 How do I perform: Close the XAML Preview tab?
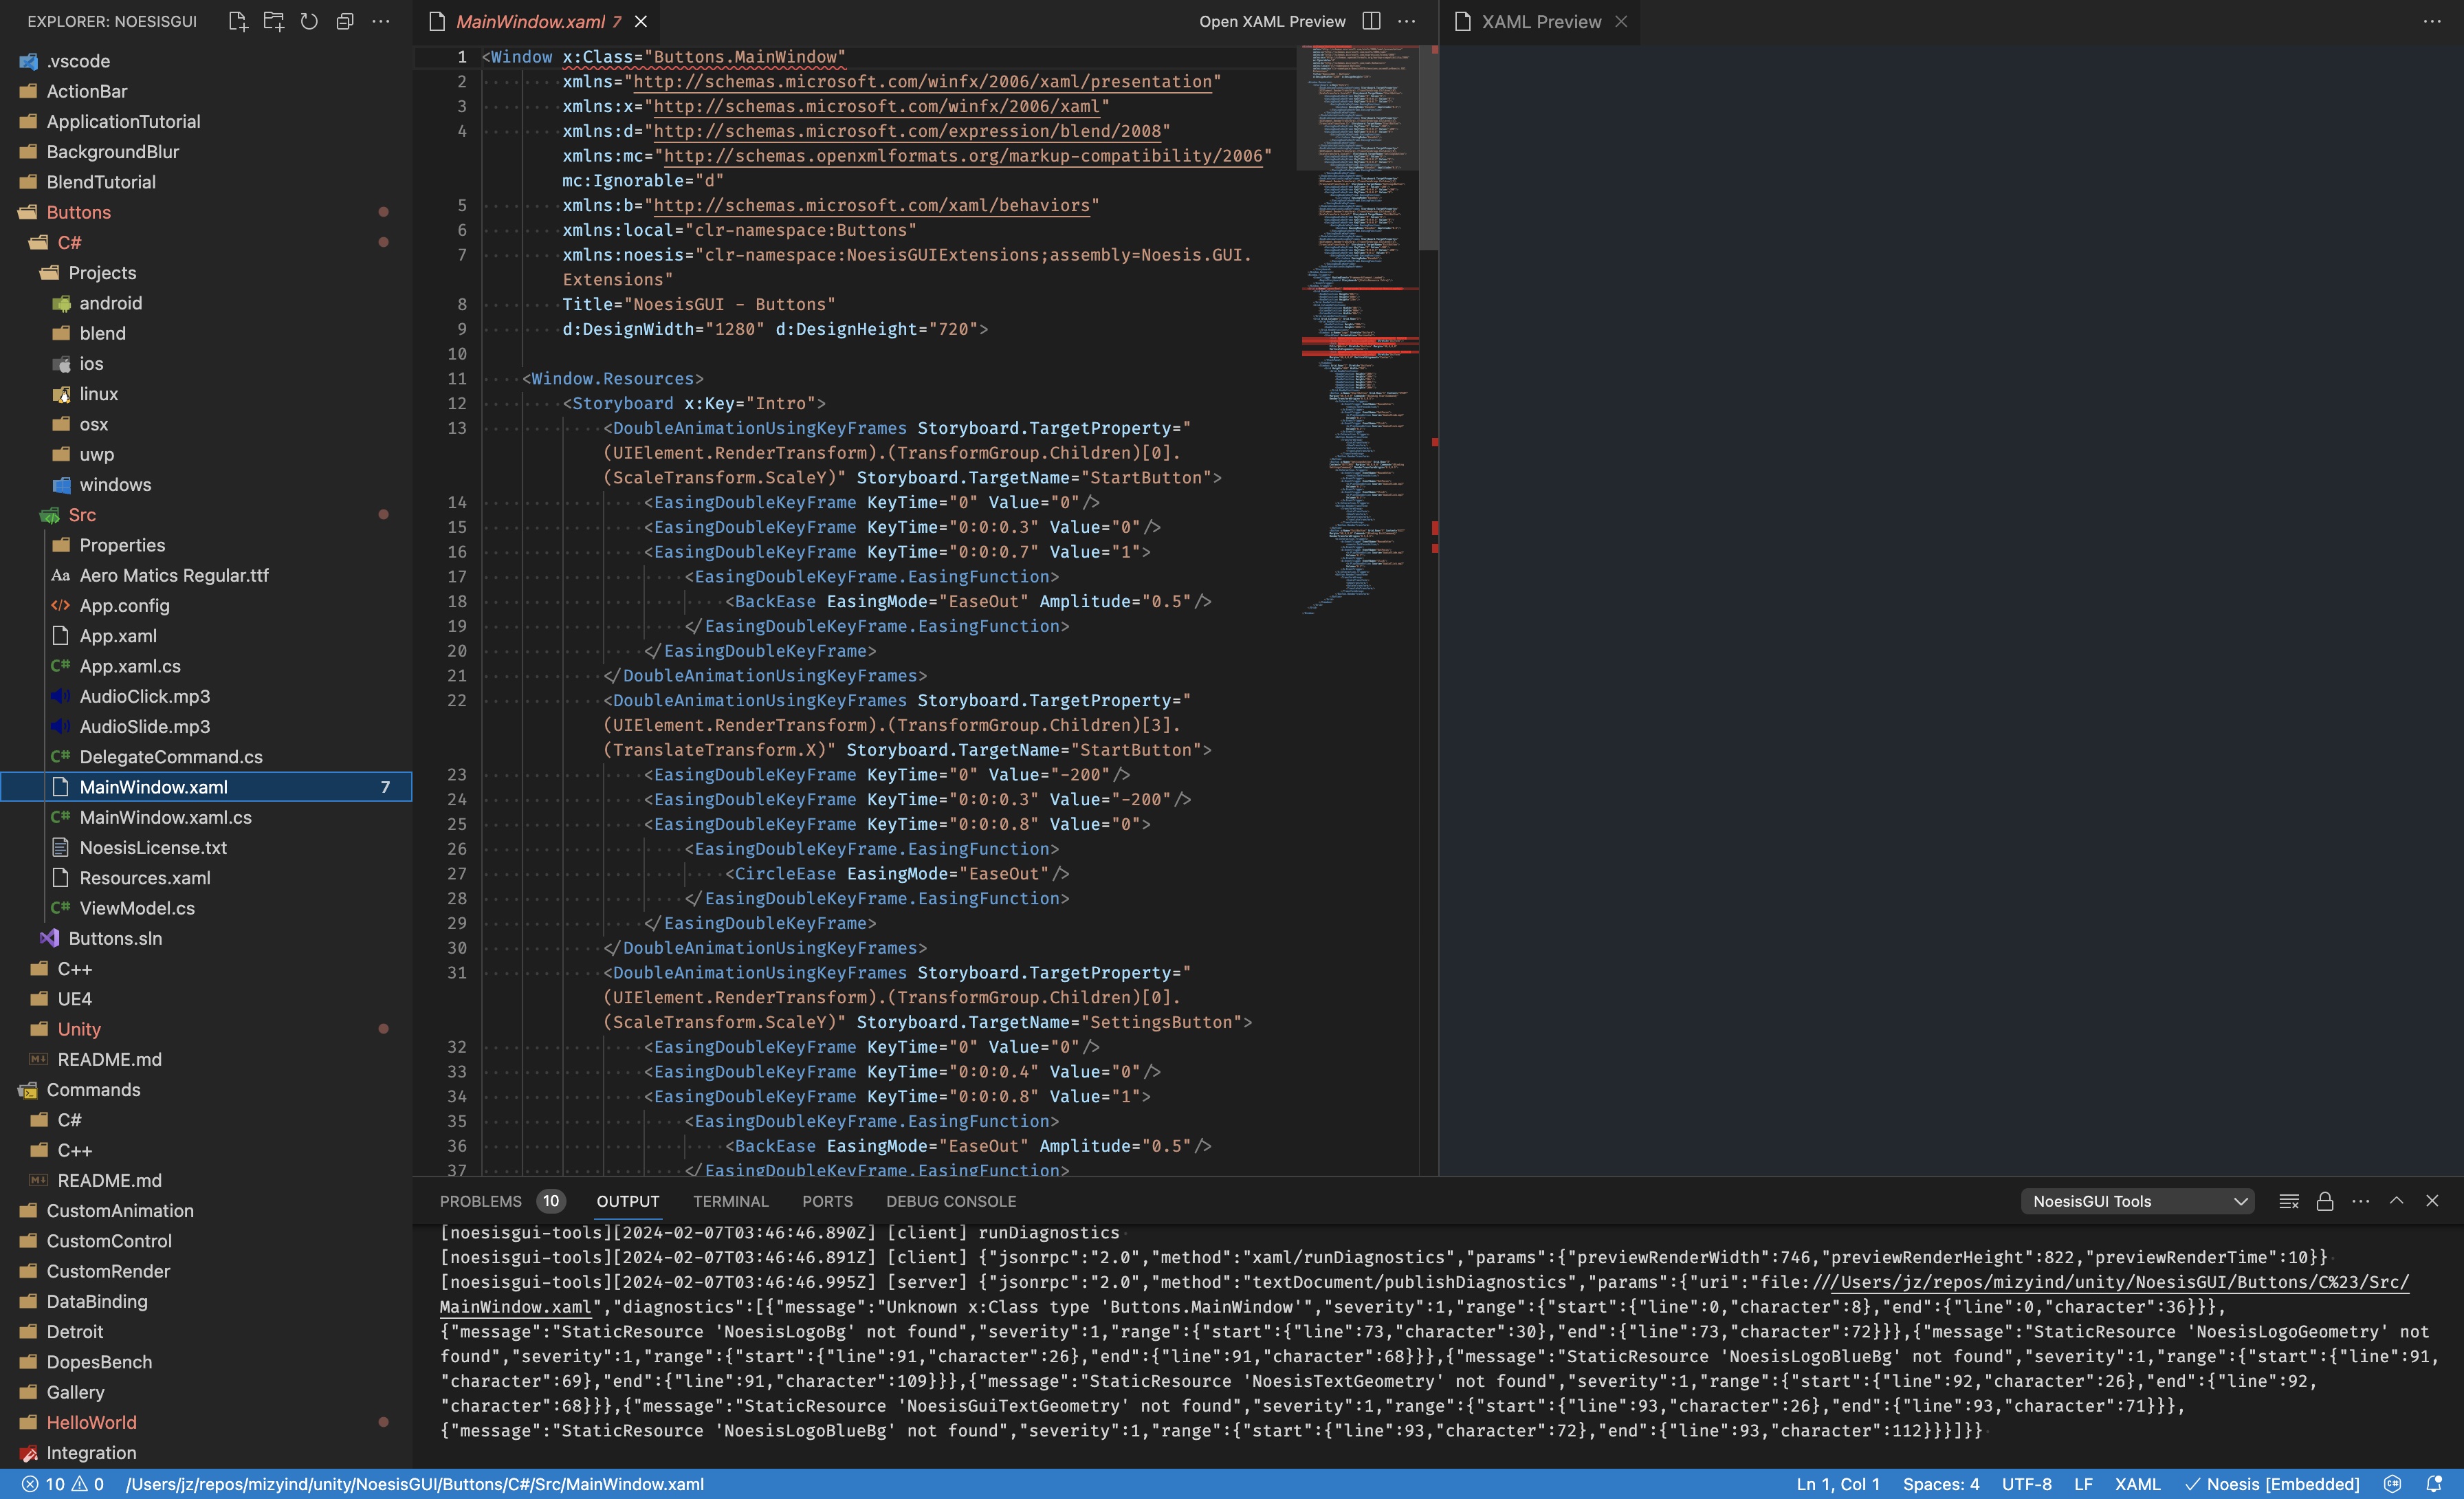[1621, 21]
